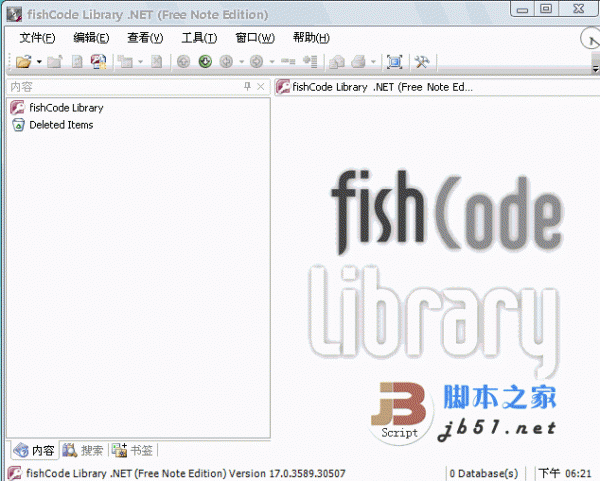
Task: Click the green move down arrow icon
Action: [x=205, y=62]
